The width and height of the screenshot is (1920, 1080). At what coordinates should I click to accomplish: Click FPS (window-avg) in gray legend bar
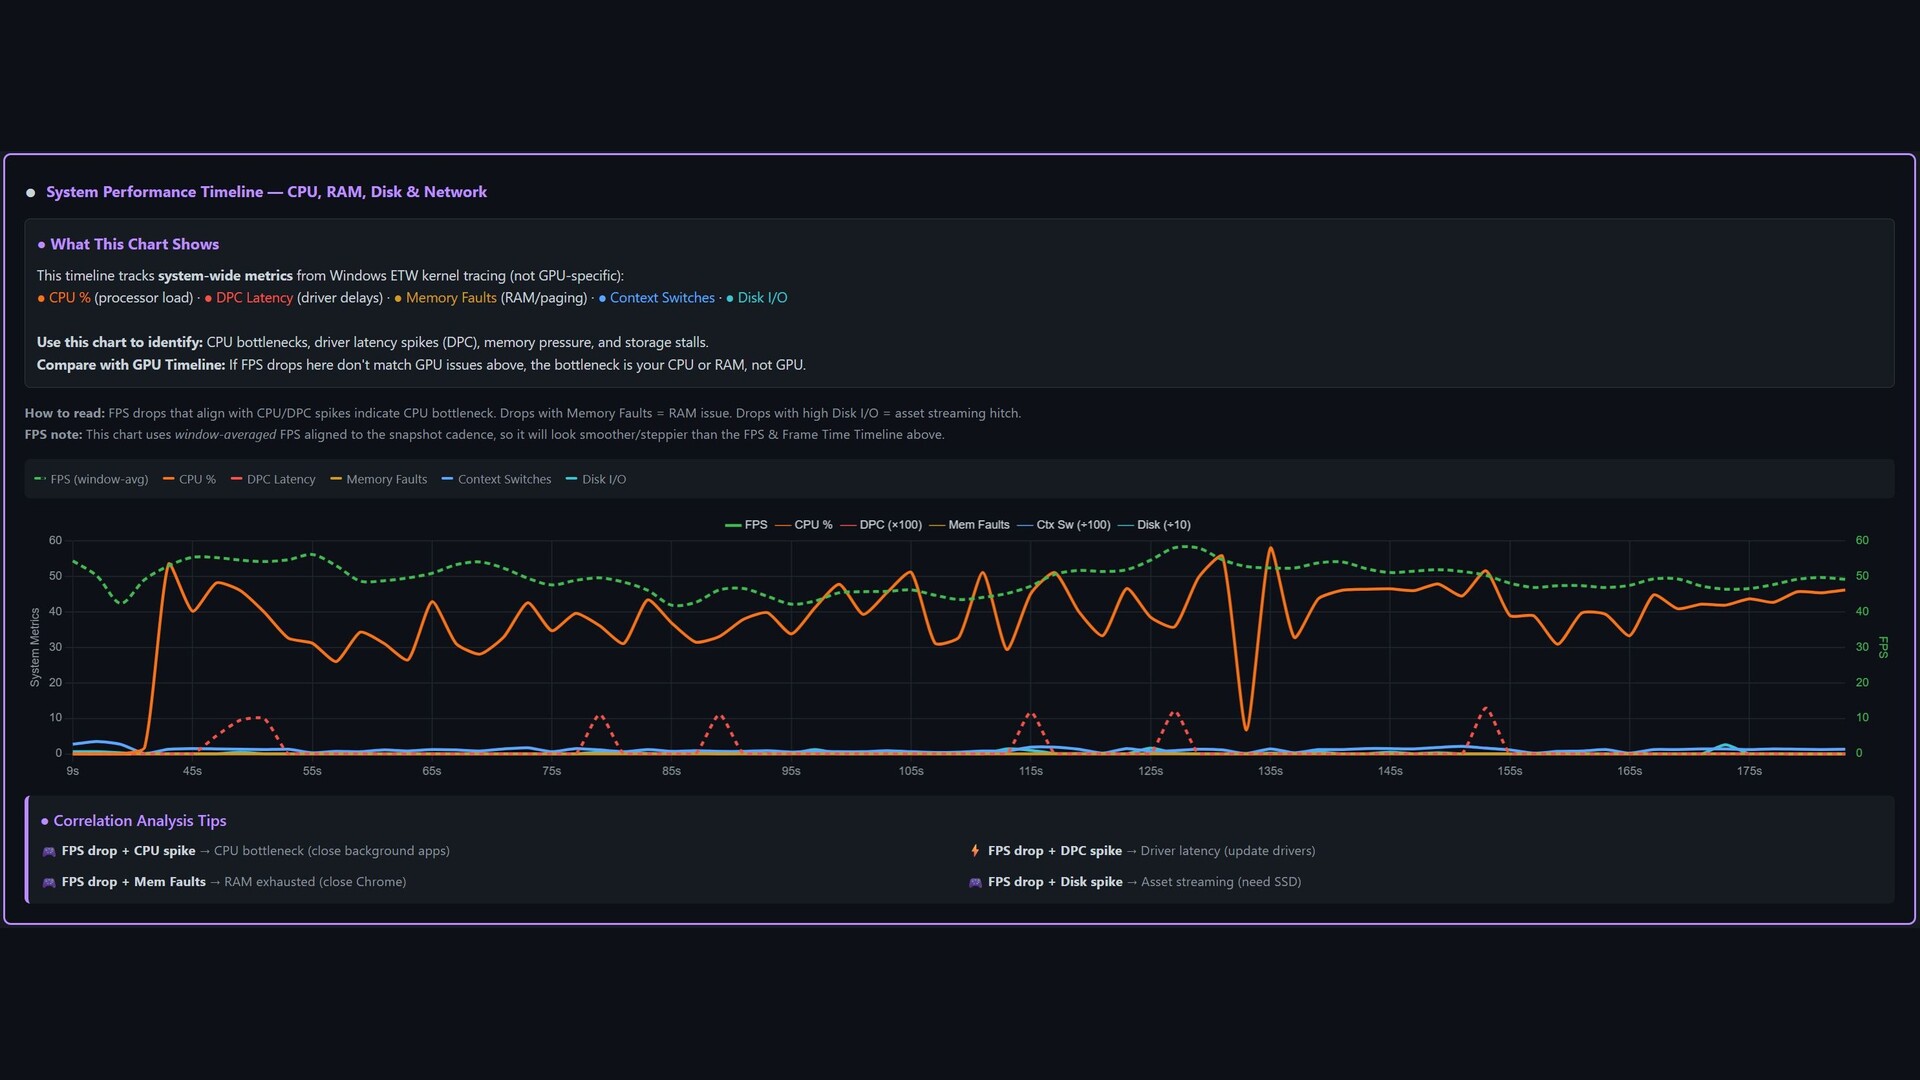(91, 480)
